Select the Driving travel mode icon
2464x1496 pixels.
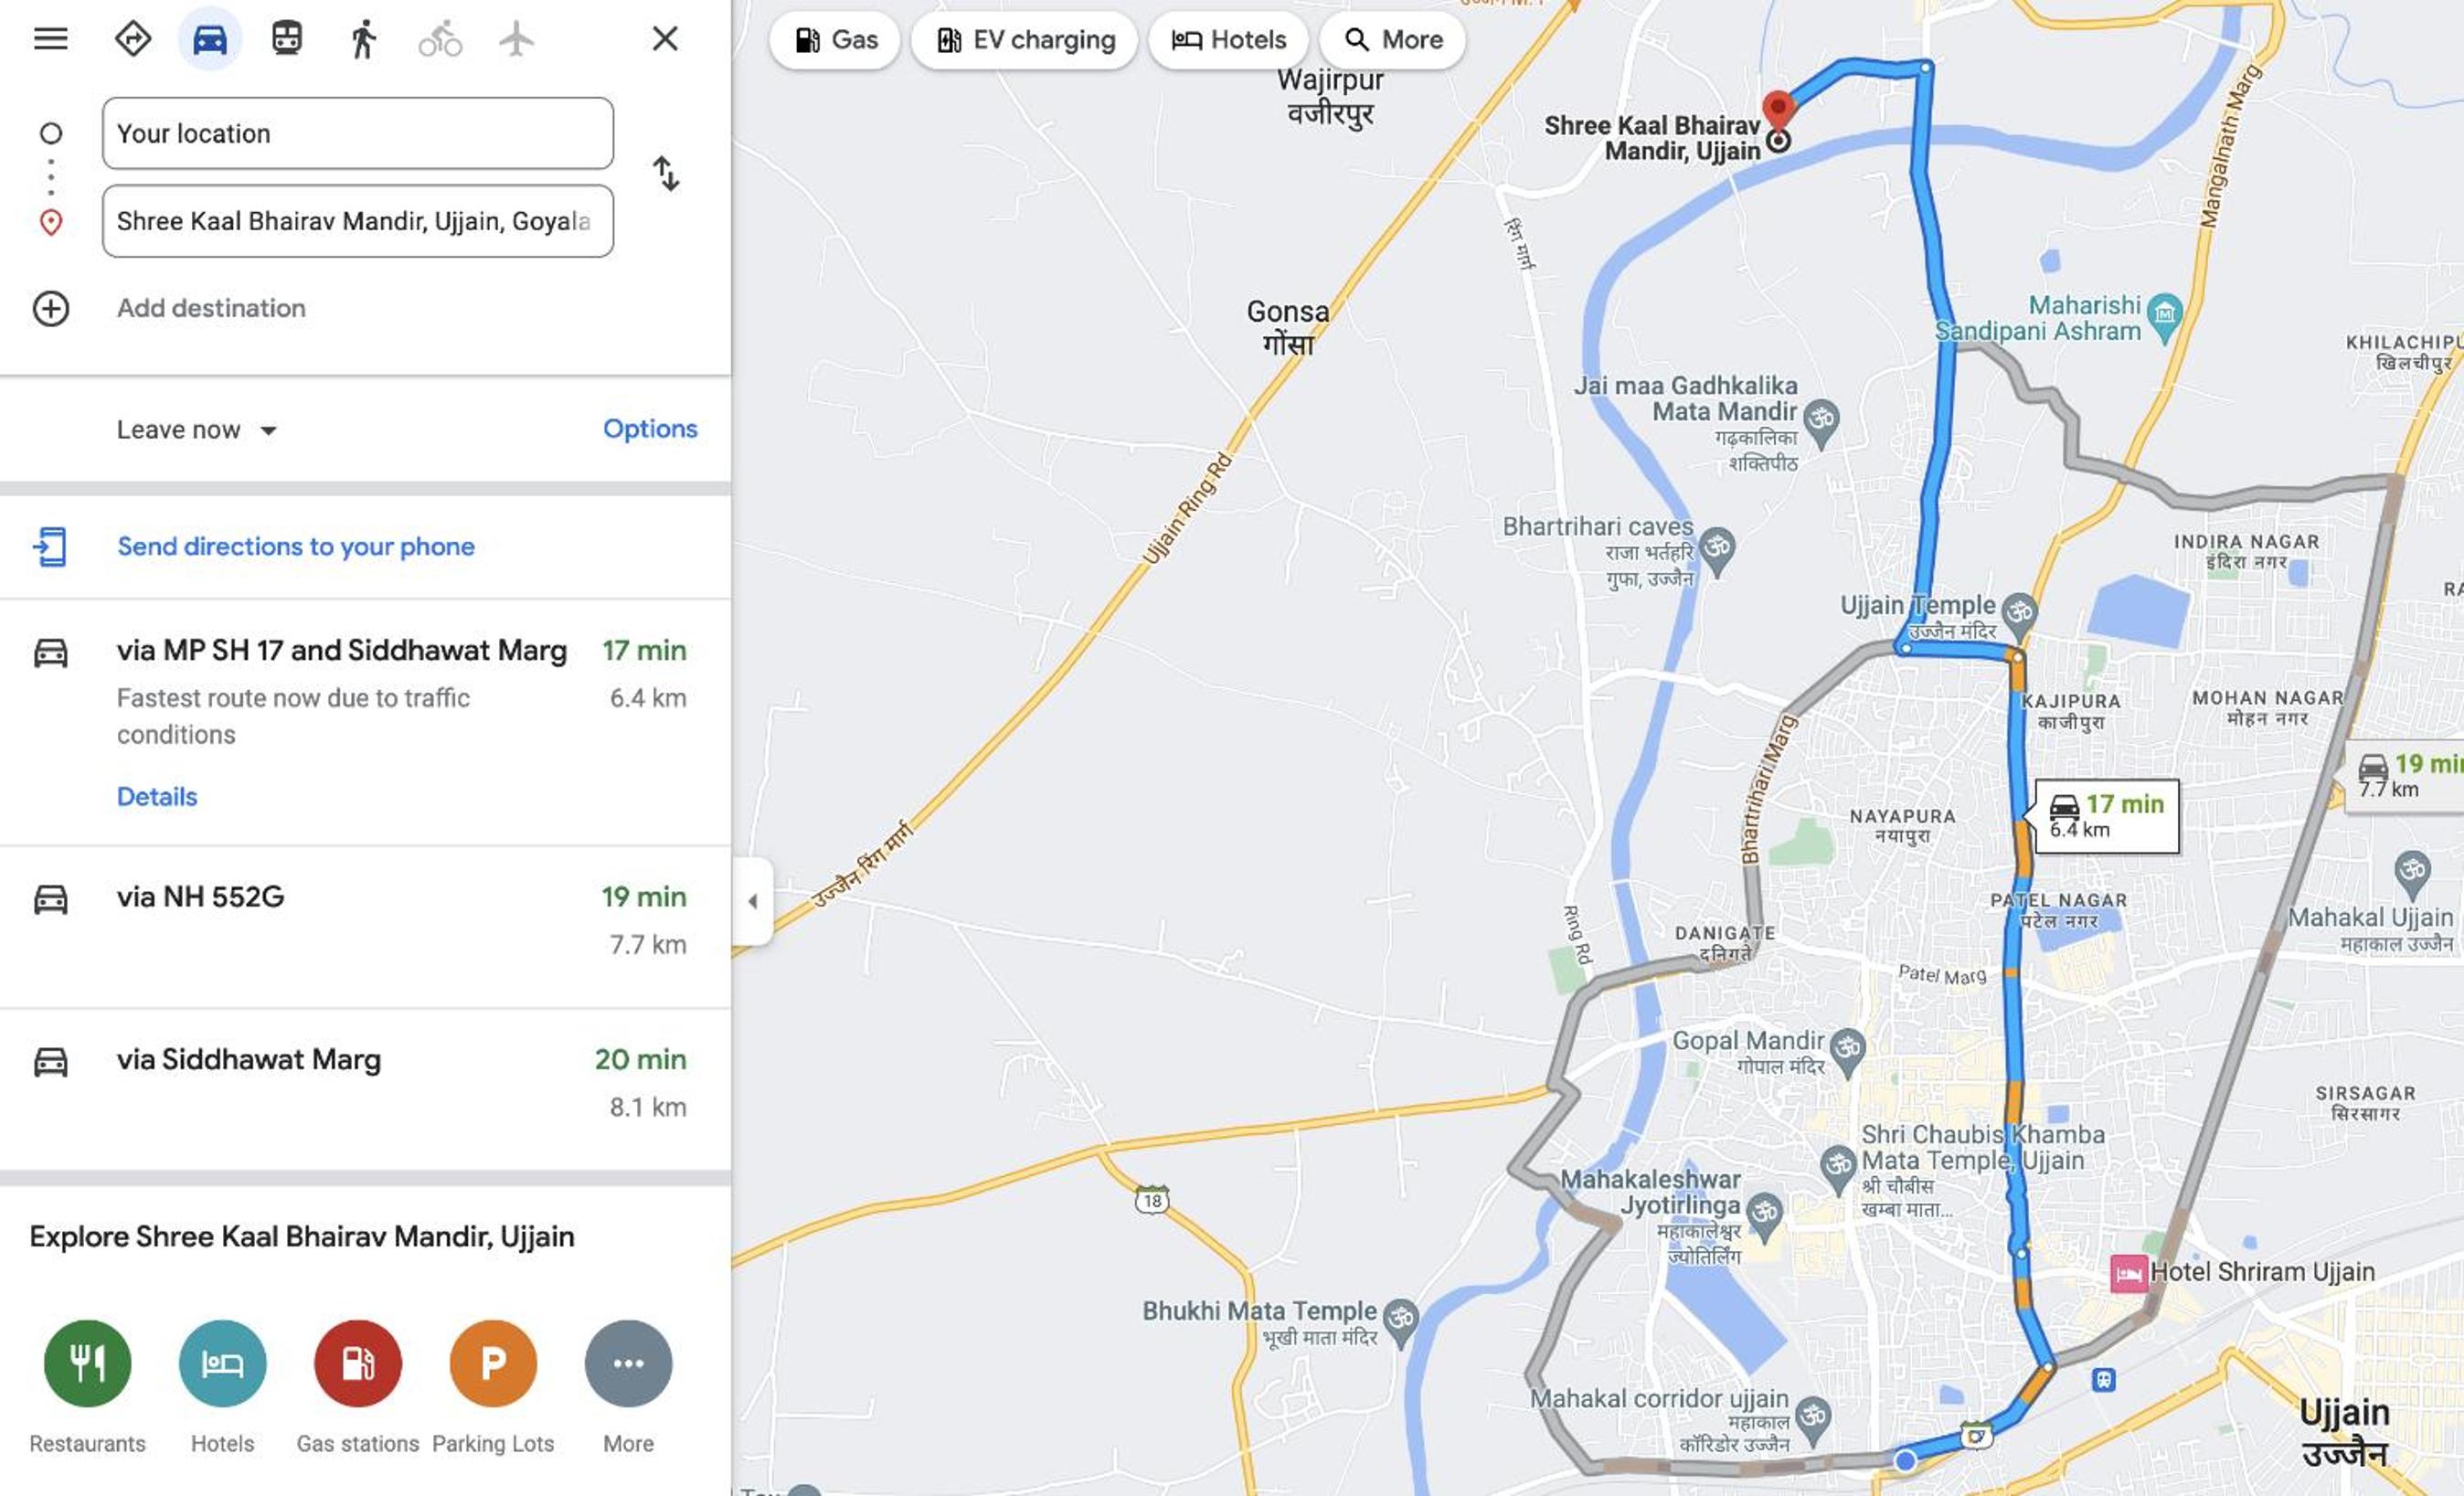point(210,39)
